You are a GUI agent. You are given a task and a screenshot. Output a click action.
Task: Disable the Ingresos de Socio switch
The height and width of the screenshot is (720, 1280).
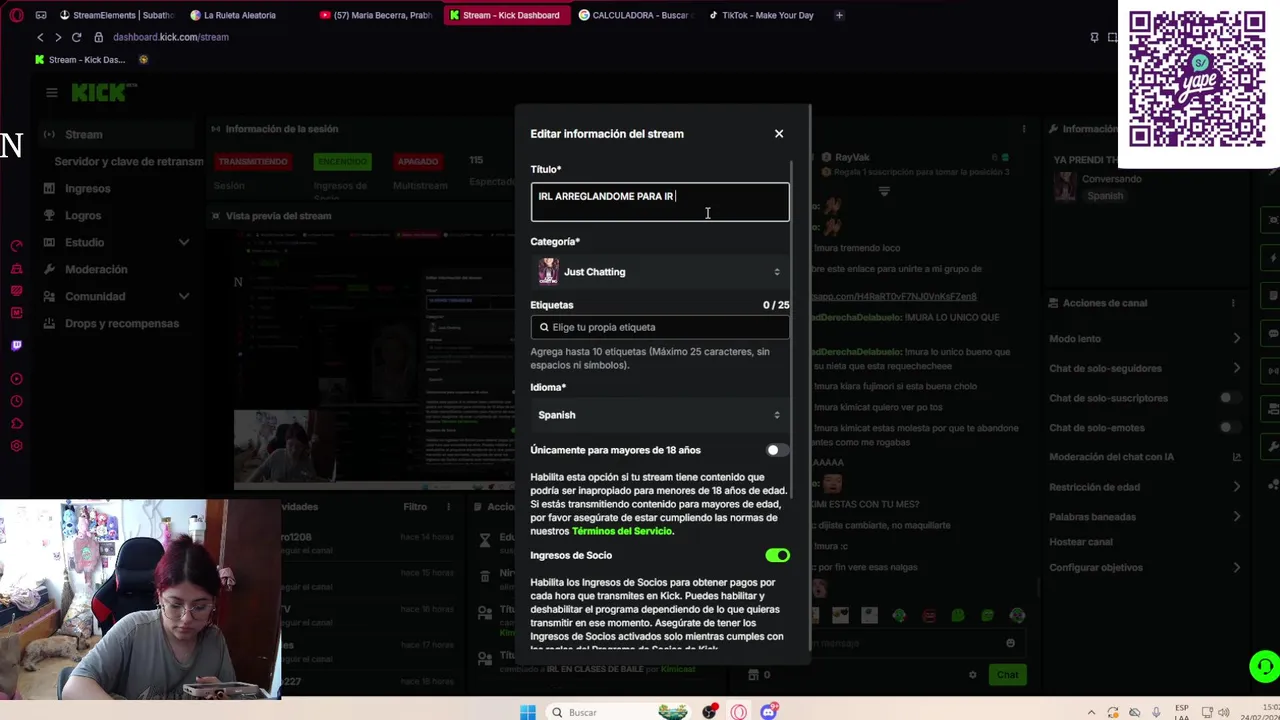[x=777, y=555]
